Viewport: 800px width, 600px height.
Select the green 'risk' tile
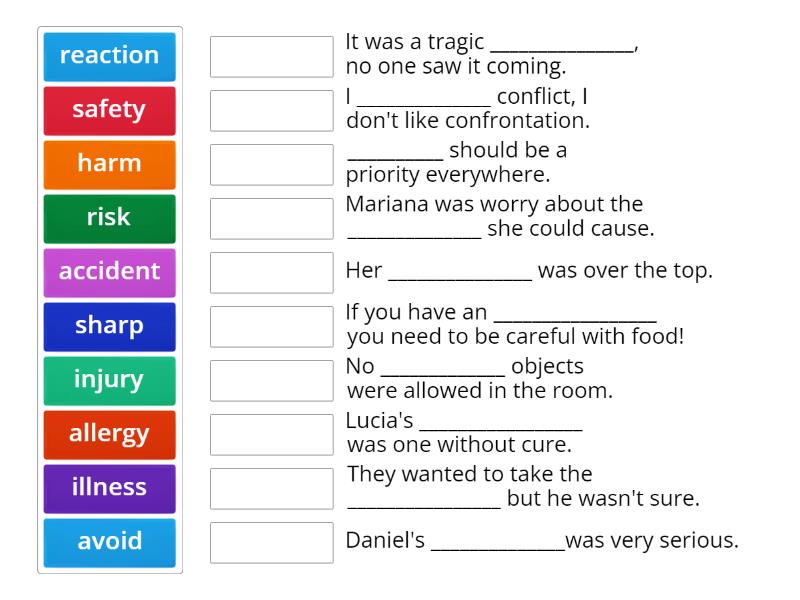point(108,218)
